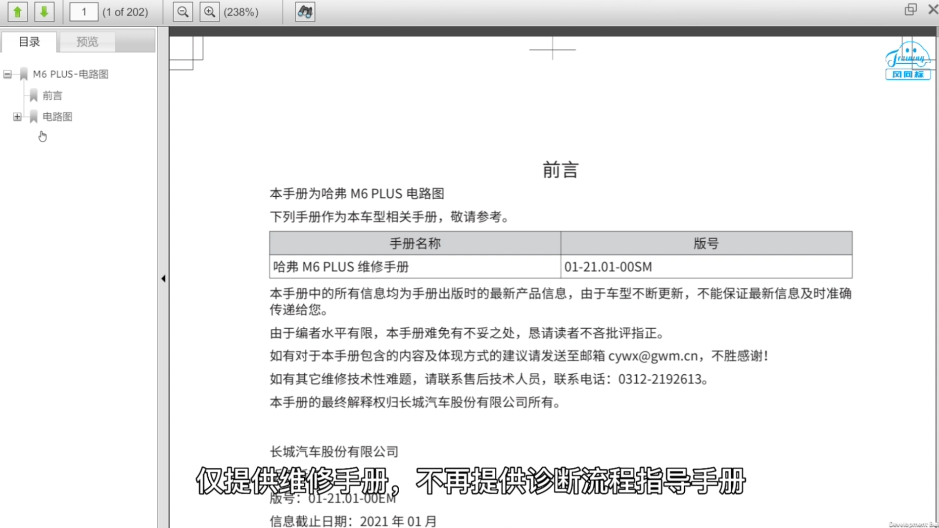Click the 手册名称 table header
Image resolution: width=939 pixels, height=528 pixels.
click(x=415, y=243)
